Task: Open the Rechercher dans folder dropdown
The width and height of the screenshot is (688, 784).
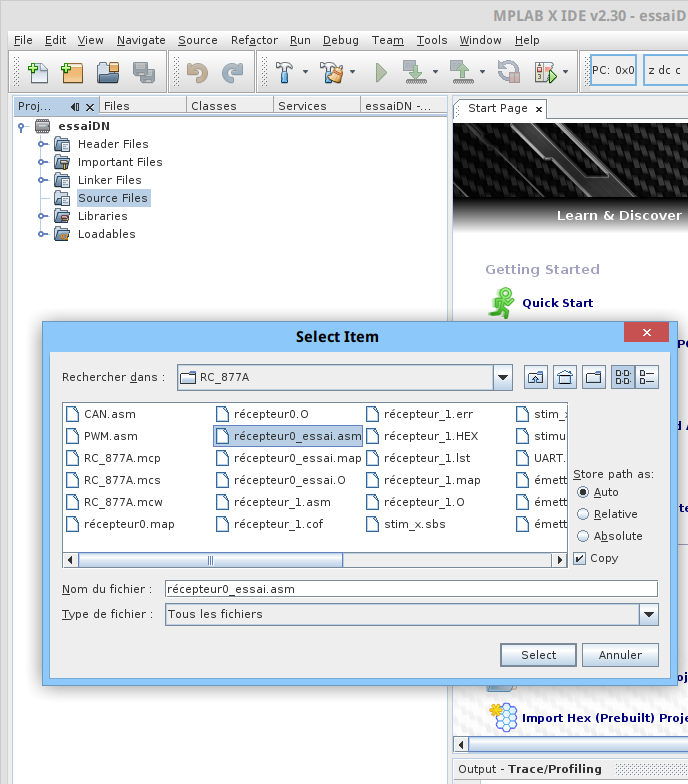Action: 503,378
